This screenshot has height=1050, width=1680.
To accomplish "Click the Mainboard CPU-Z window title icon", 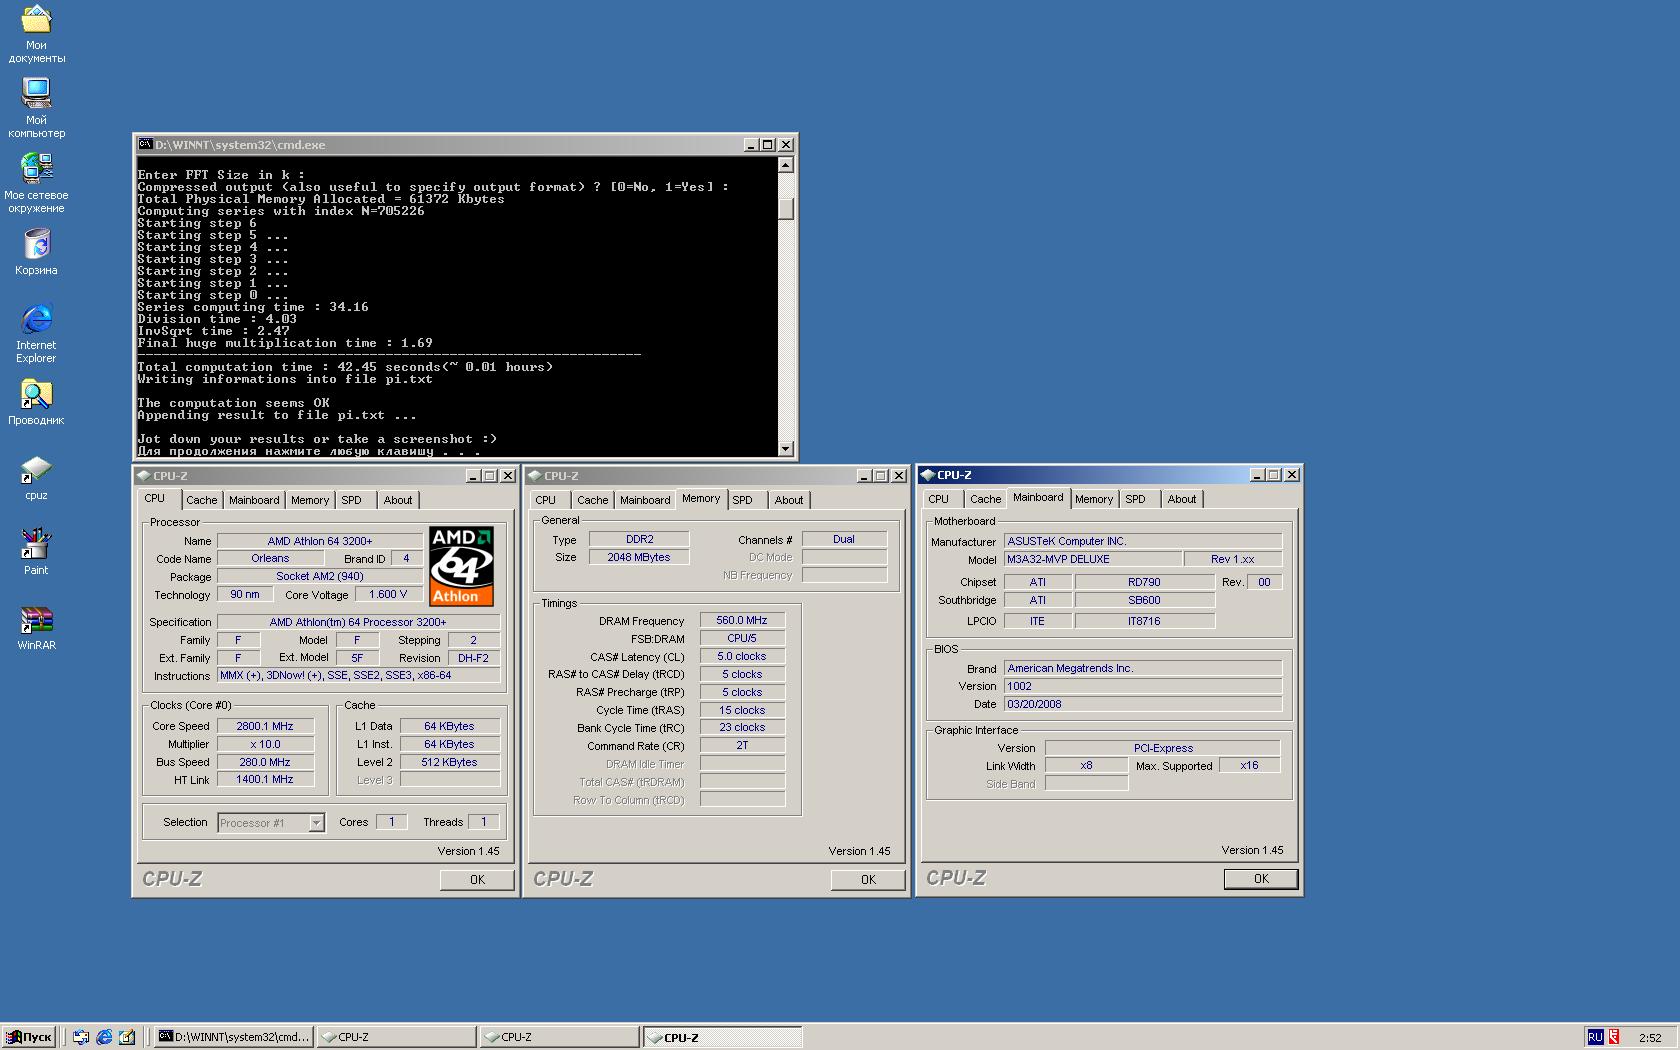I will tap(927, 475).
